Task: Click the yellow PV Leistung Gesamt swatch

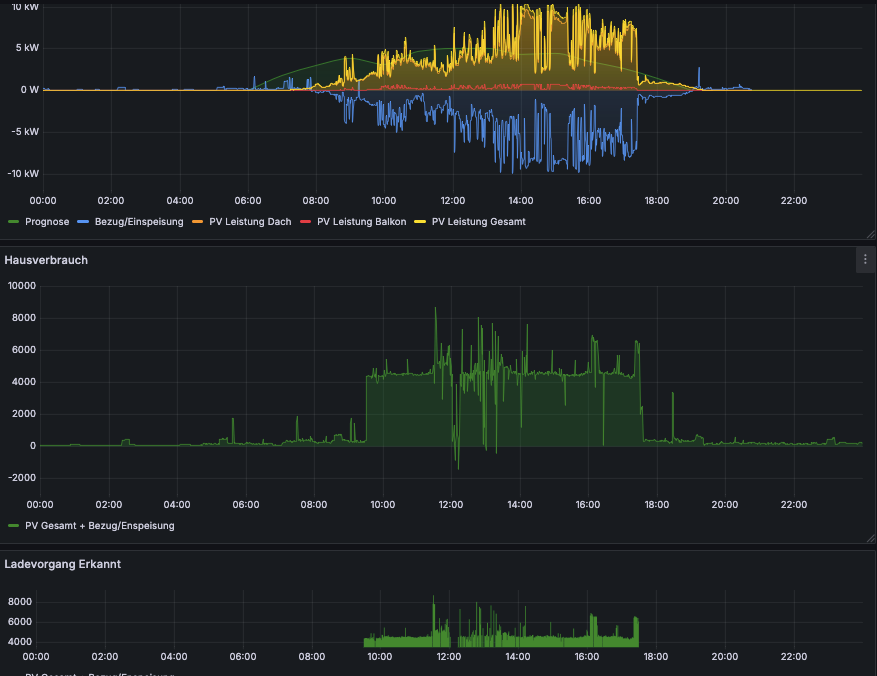Action: tap(421, 222)
